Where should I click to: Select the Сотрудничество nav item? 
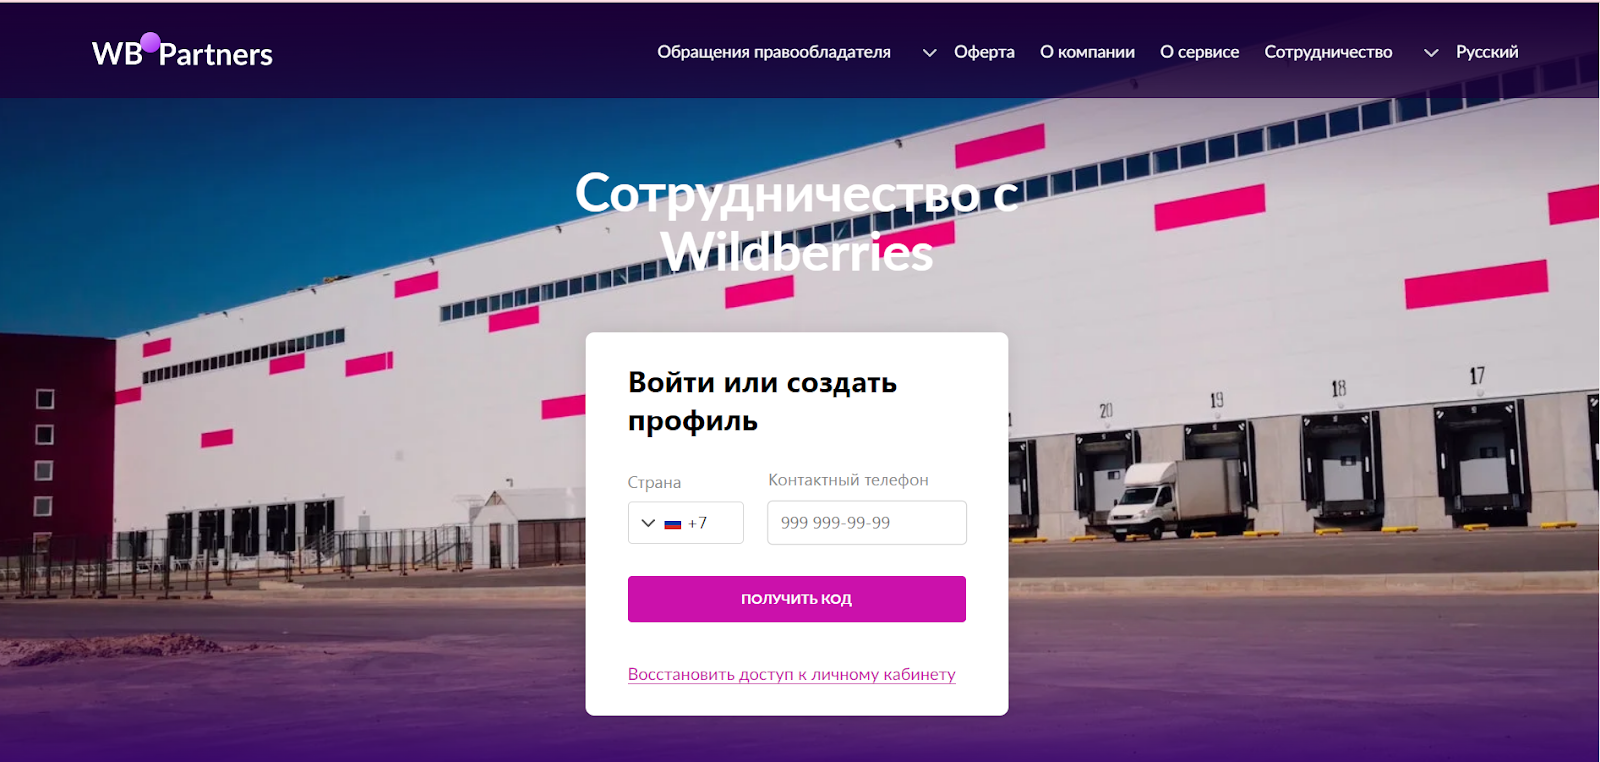pos(1328,52)
